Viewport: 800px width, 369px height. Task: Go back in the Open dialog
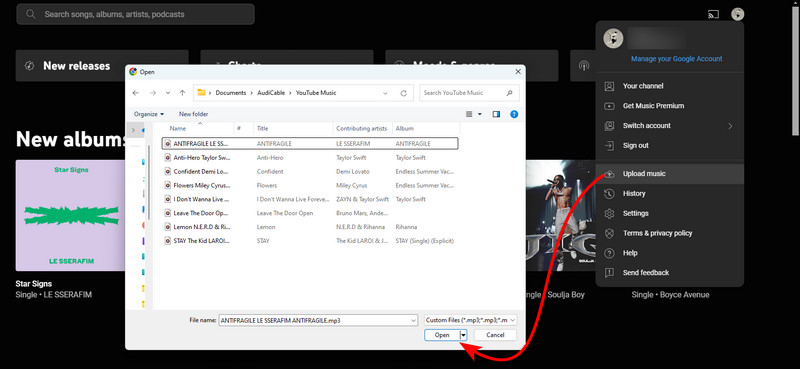click(x=135, y=93)
